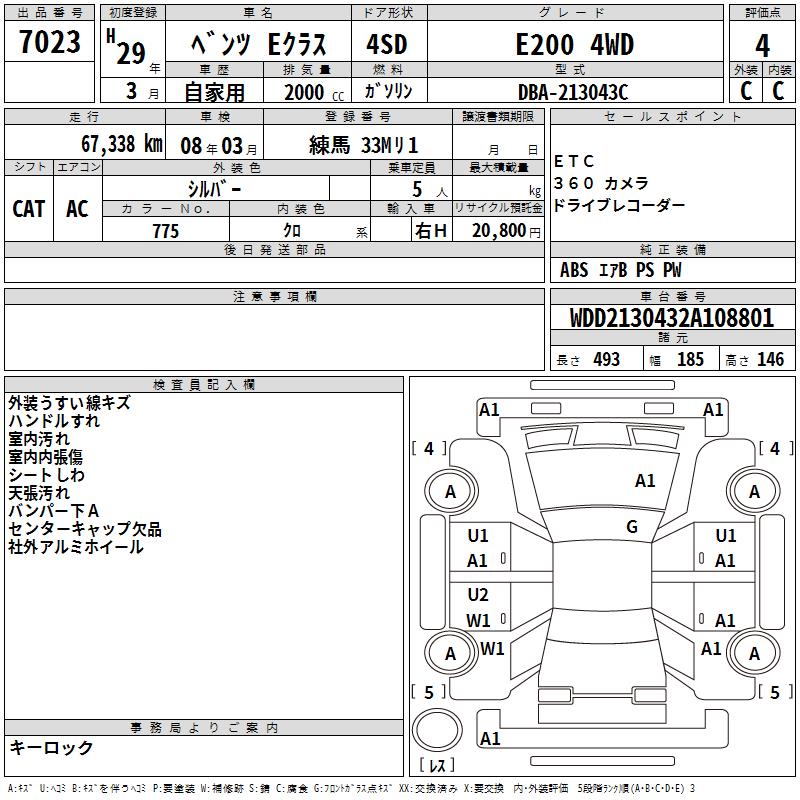The height and width of the screenshot is (800, 800).
Task: Click the note "社外アルミホイール"
Action: pos(76,547)
